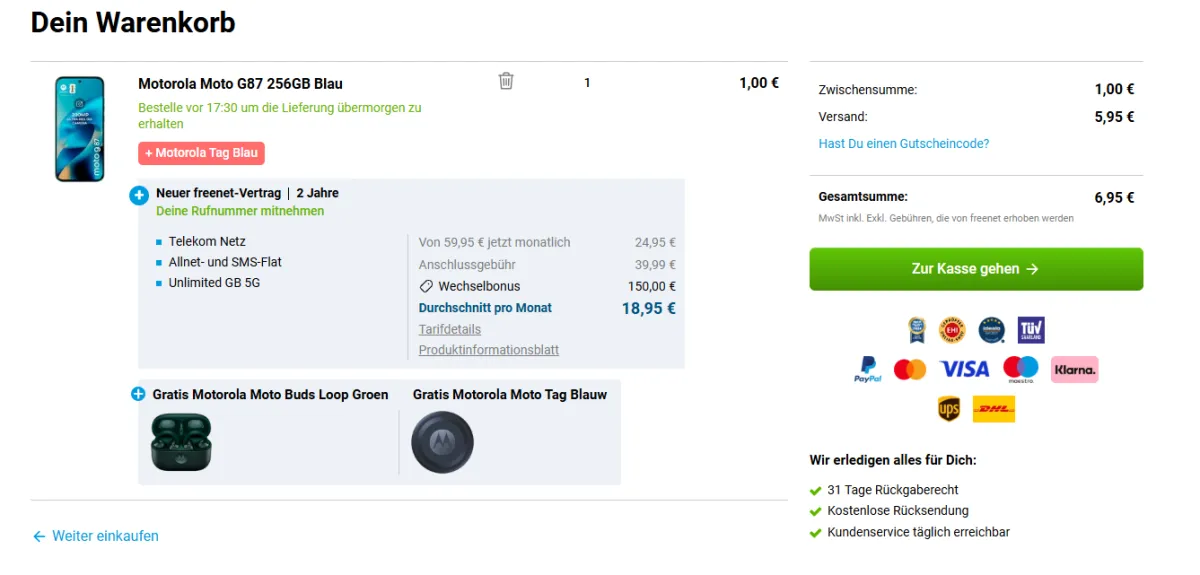Click the TÜV Saarland certification badge

tap(1031, 329)
